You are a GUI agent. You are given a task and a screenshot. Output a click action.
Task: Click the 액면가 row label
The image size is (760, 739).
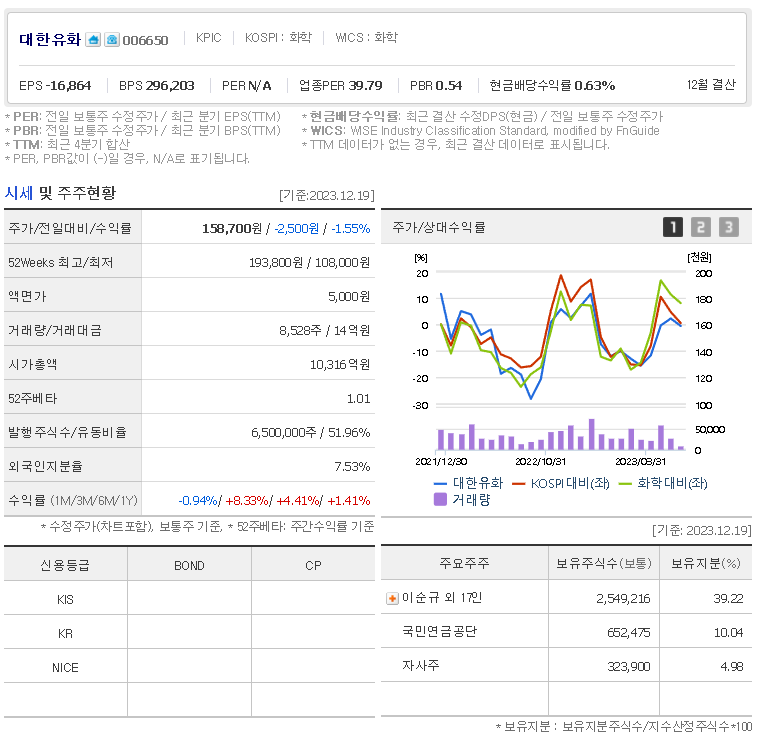tap(27, 297)
